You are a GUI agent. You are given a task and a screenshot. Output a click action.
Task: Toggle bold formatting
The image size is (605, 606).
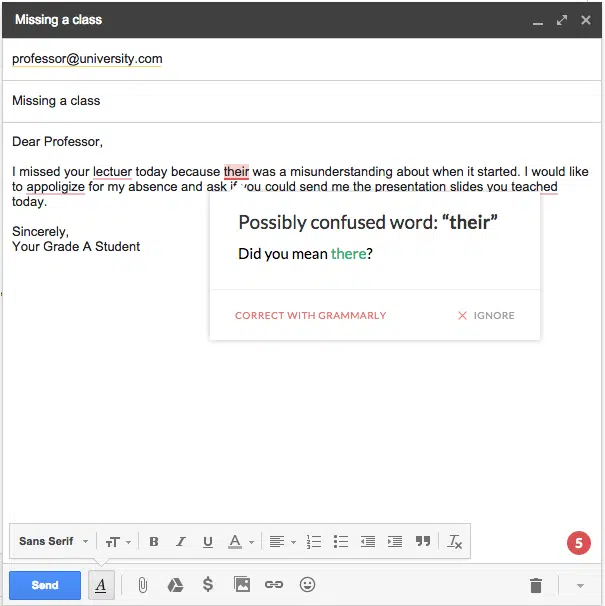(x=154, y=542)
